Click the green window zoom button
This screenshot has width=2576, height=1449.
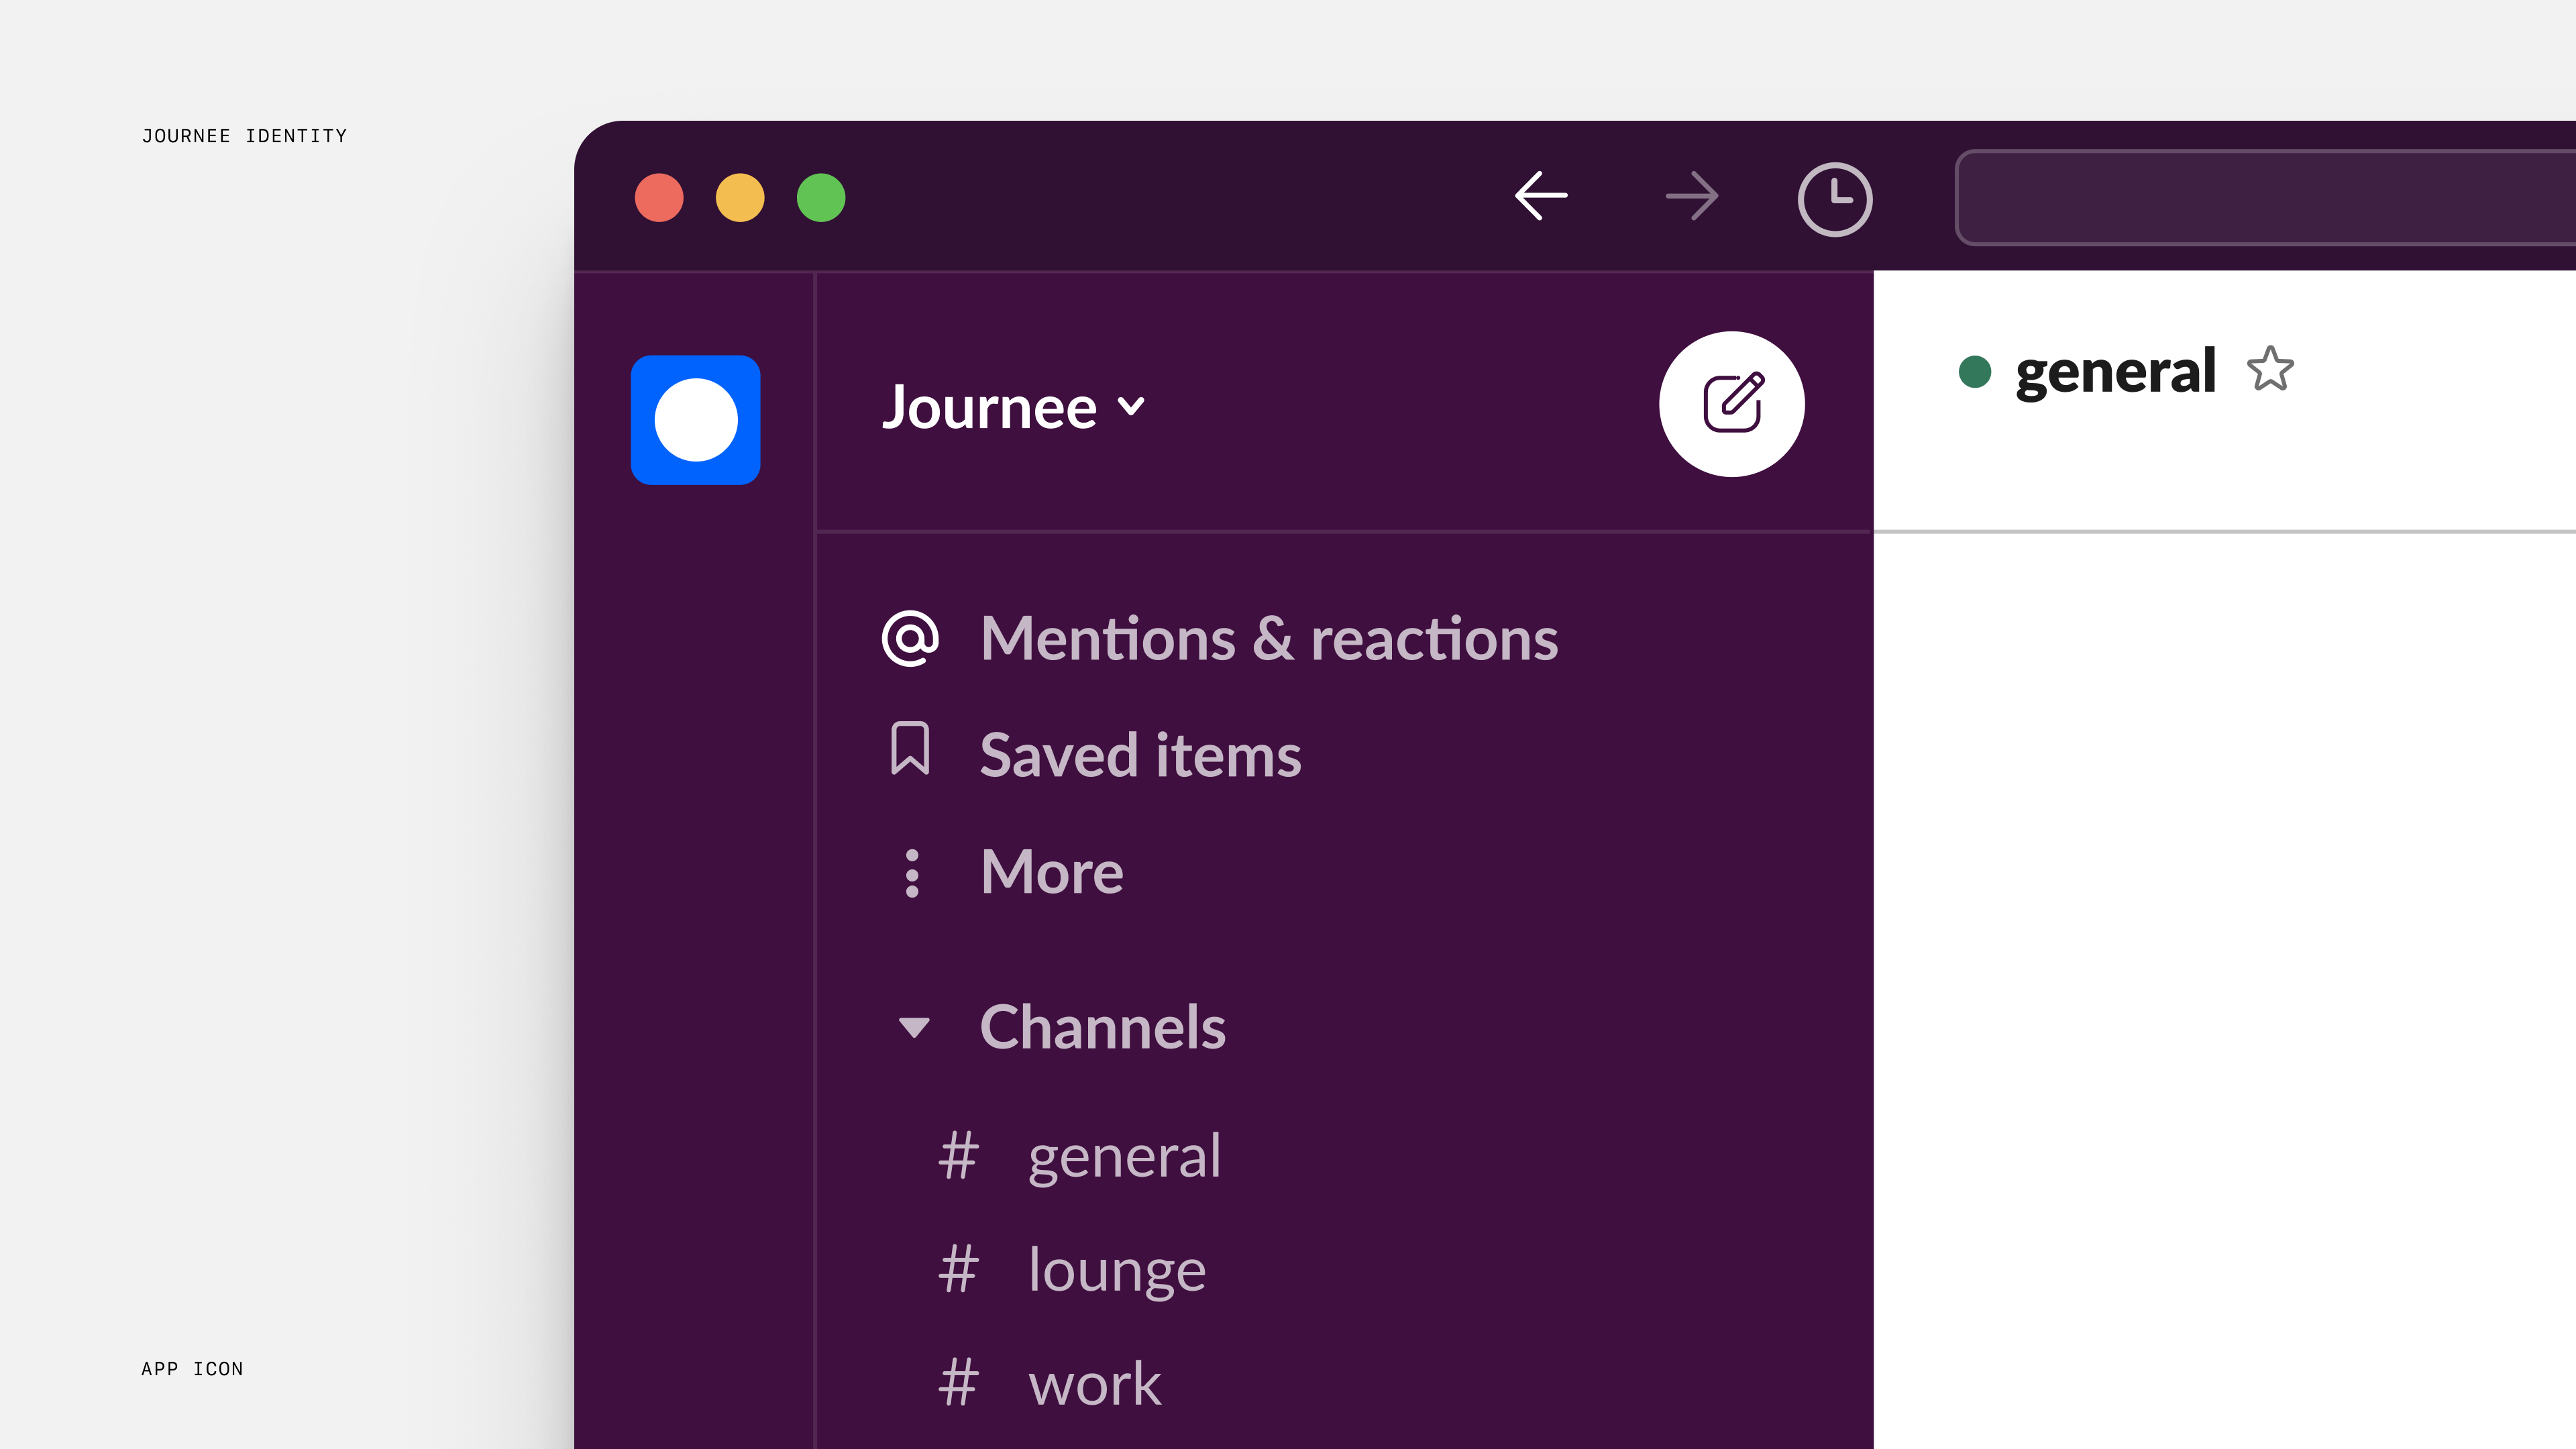[x=820, y=197]
